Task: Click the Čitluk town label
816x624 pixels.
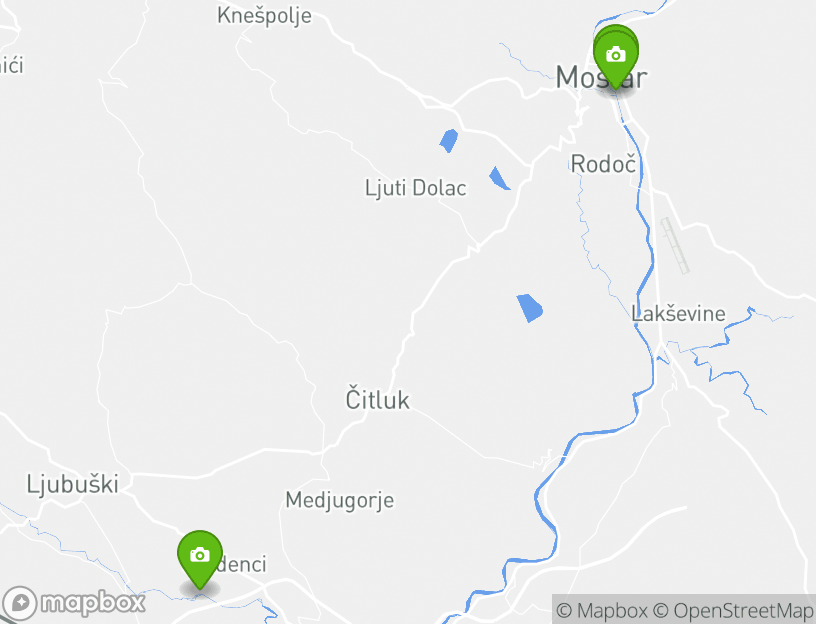Action: pos(378,399)
